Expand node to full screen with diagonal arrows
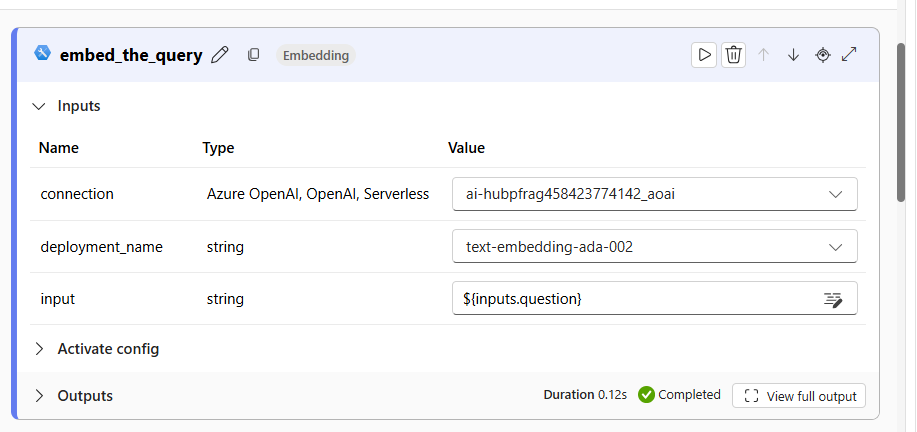The width and height of the screenshot is (917, 432). pos(849,54)
